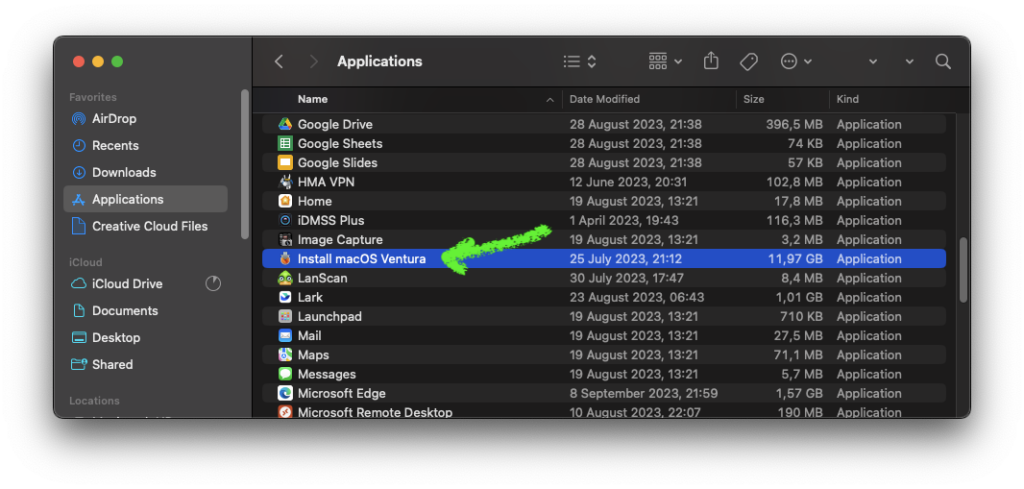Sort by the Date Modified column header

click(605, 99)
